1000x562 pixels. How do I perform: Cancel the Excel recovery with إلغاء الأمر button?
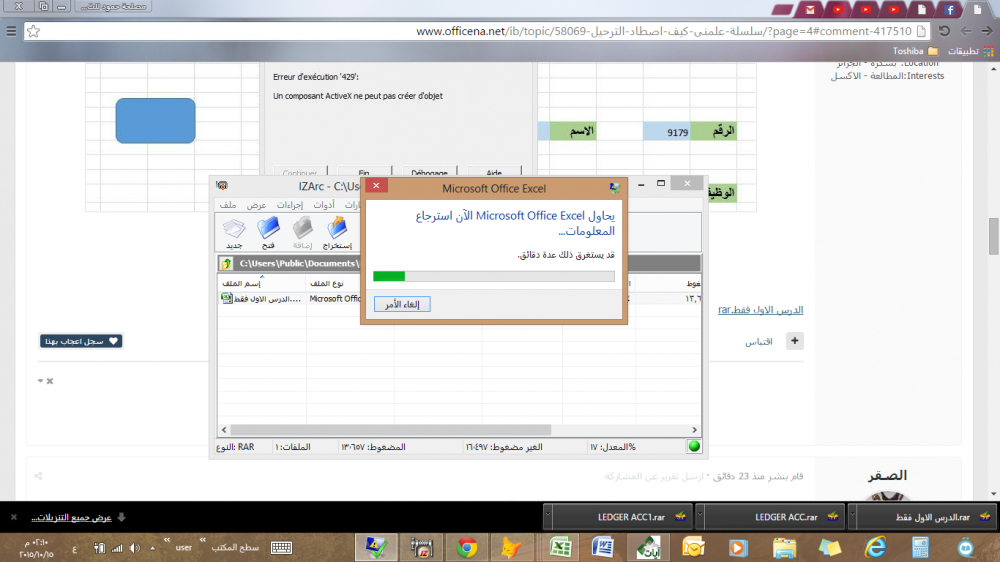402,304
